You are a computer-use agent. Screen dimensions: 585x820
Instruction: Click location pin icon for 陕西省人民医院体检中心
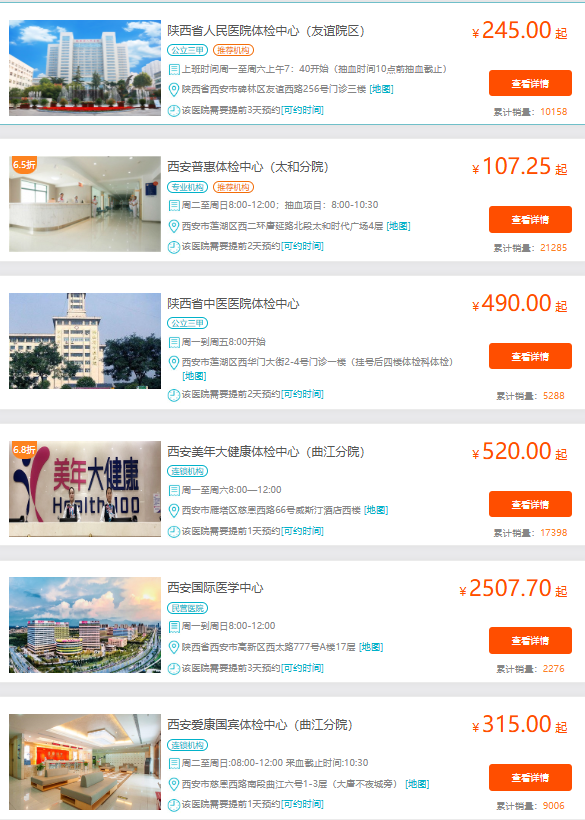(174, 89)
